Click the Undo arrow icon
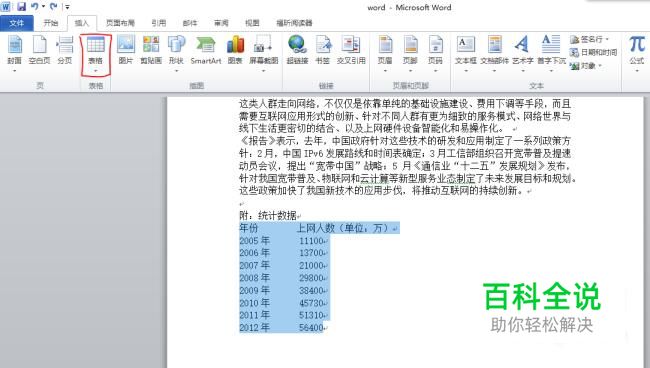650x368 pixels. click(35, 7)
